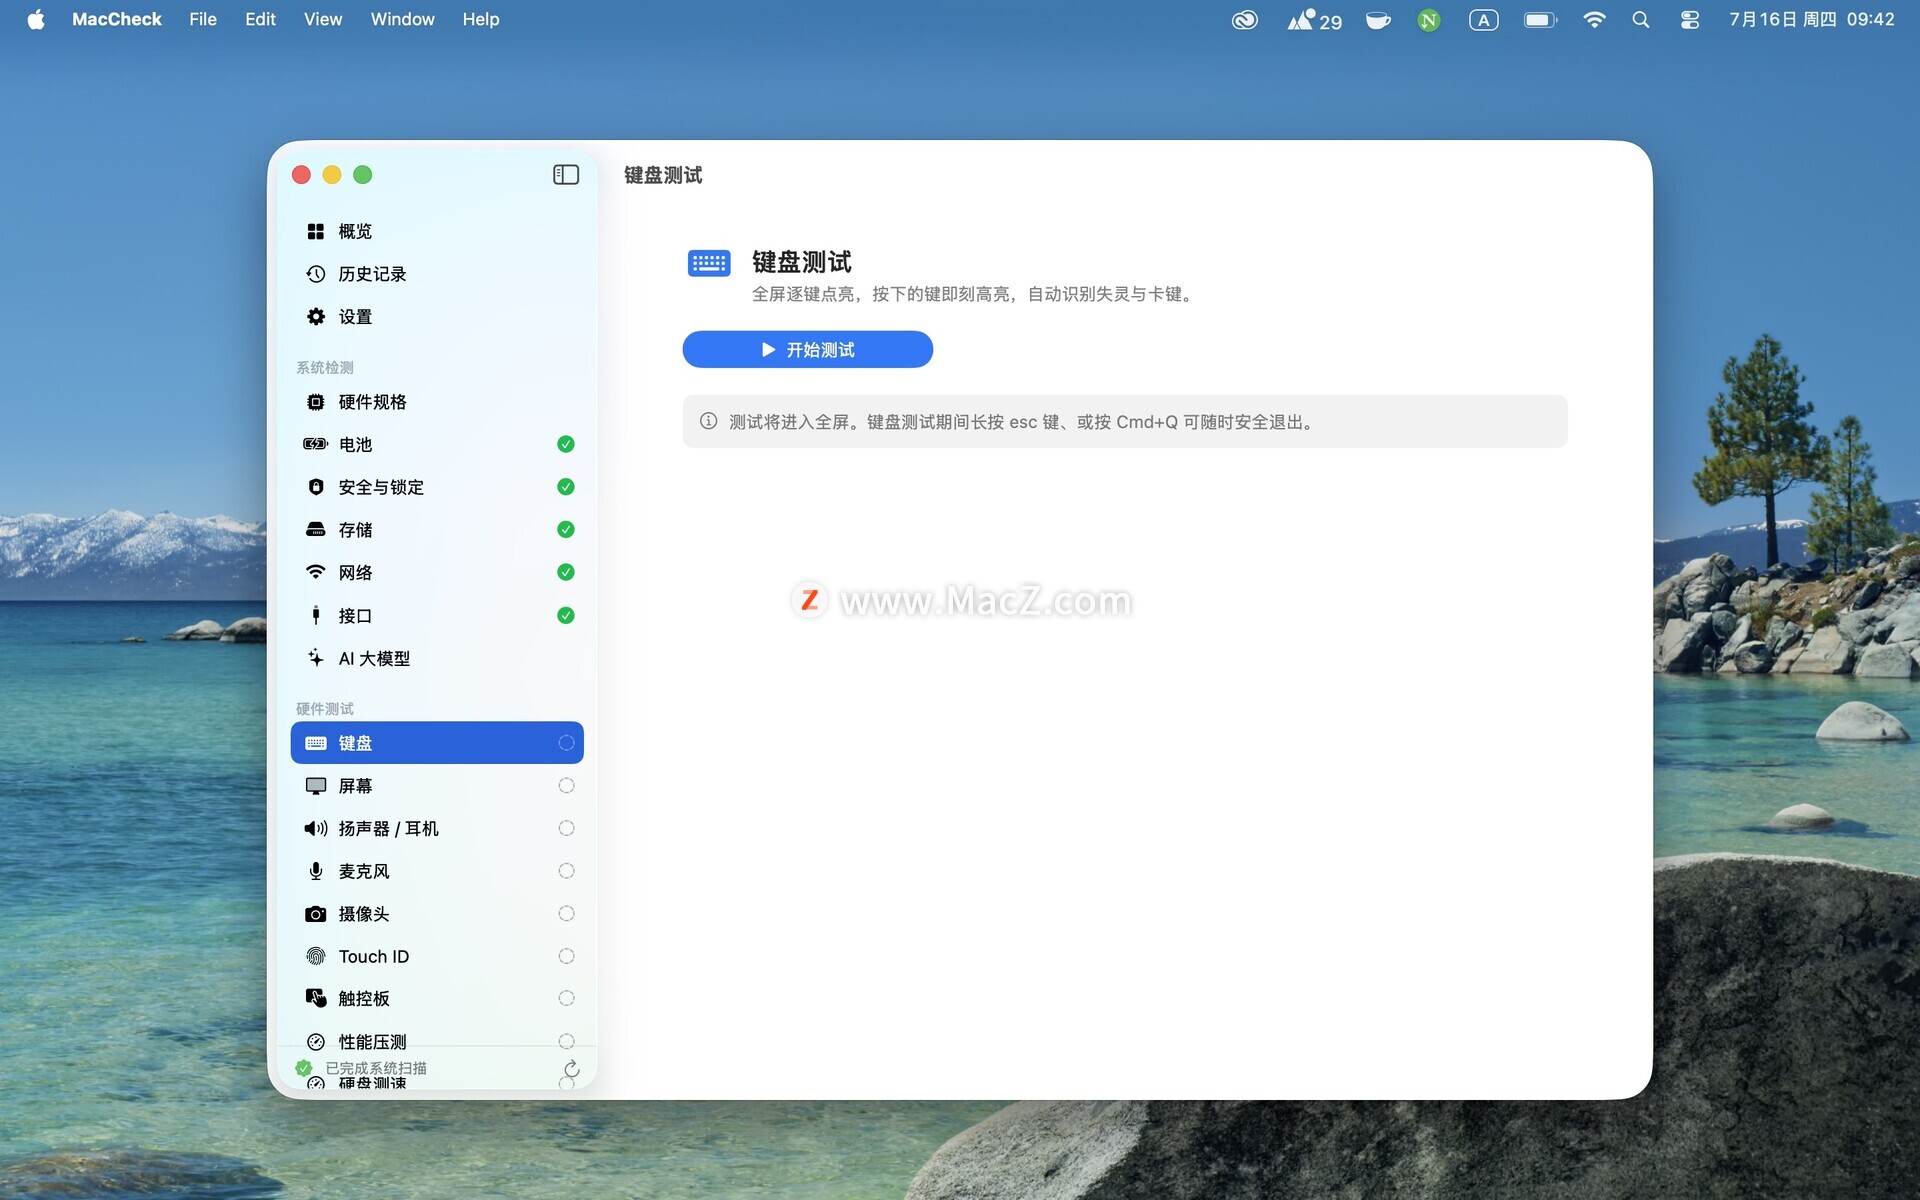Click the rescan refresh arrow icon
Image resolution: width=1920 pixels, height=1200 pixels.
[x=571, y=1069]
